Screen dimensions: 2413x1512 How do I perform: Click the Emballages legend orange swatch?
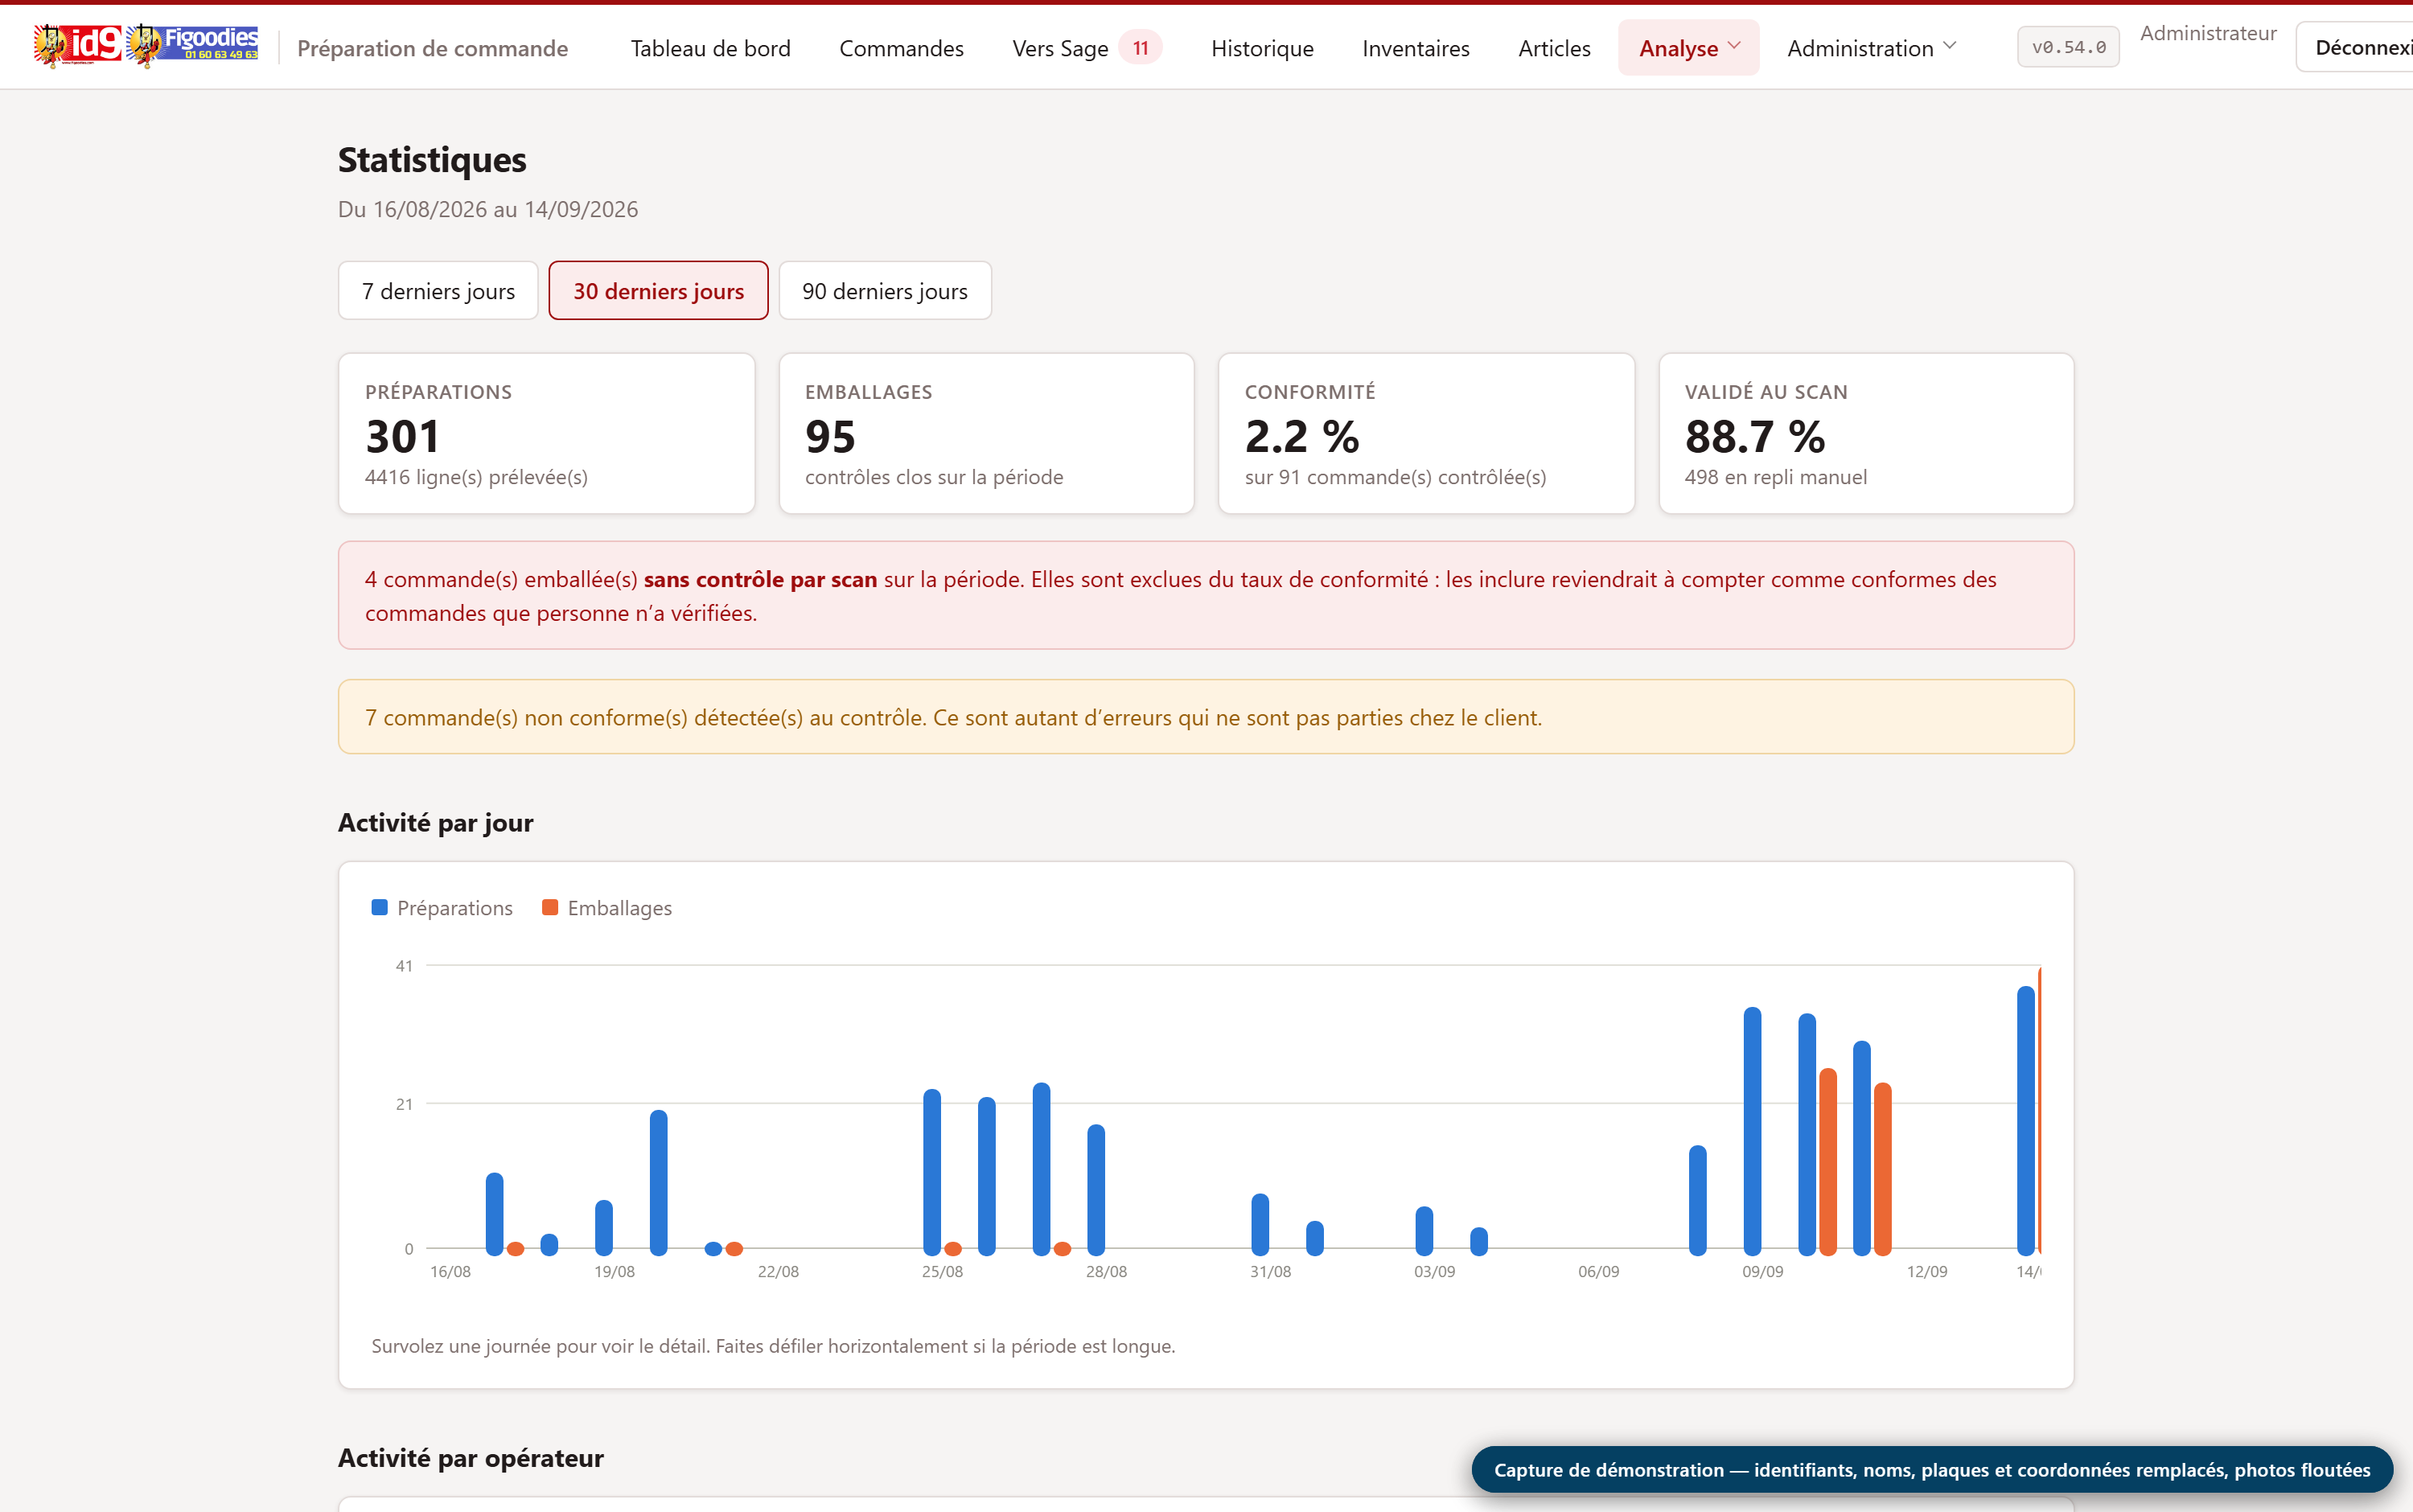549,907
